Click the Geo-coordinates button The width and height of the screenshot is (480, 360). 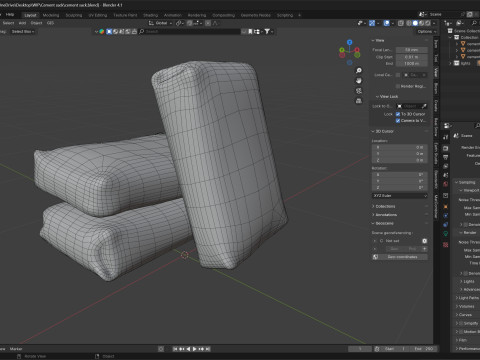(400, 257)
